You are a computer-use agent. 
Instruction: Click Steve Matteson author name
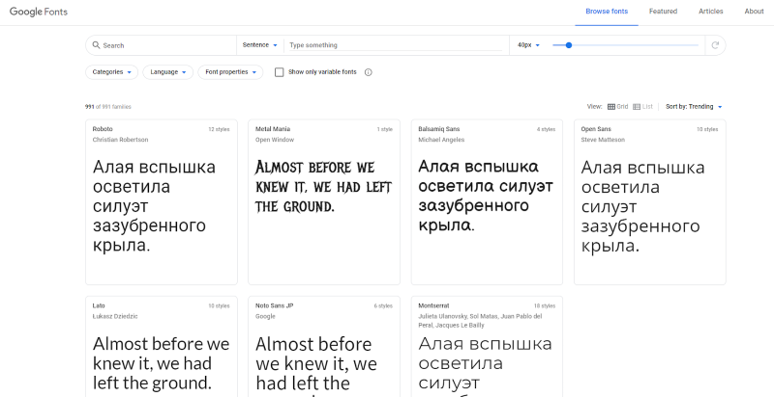pos(603,140)
